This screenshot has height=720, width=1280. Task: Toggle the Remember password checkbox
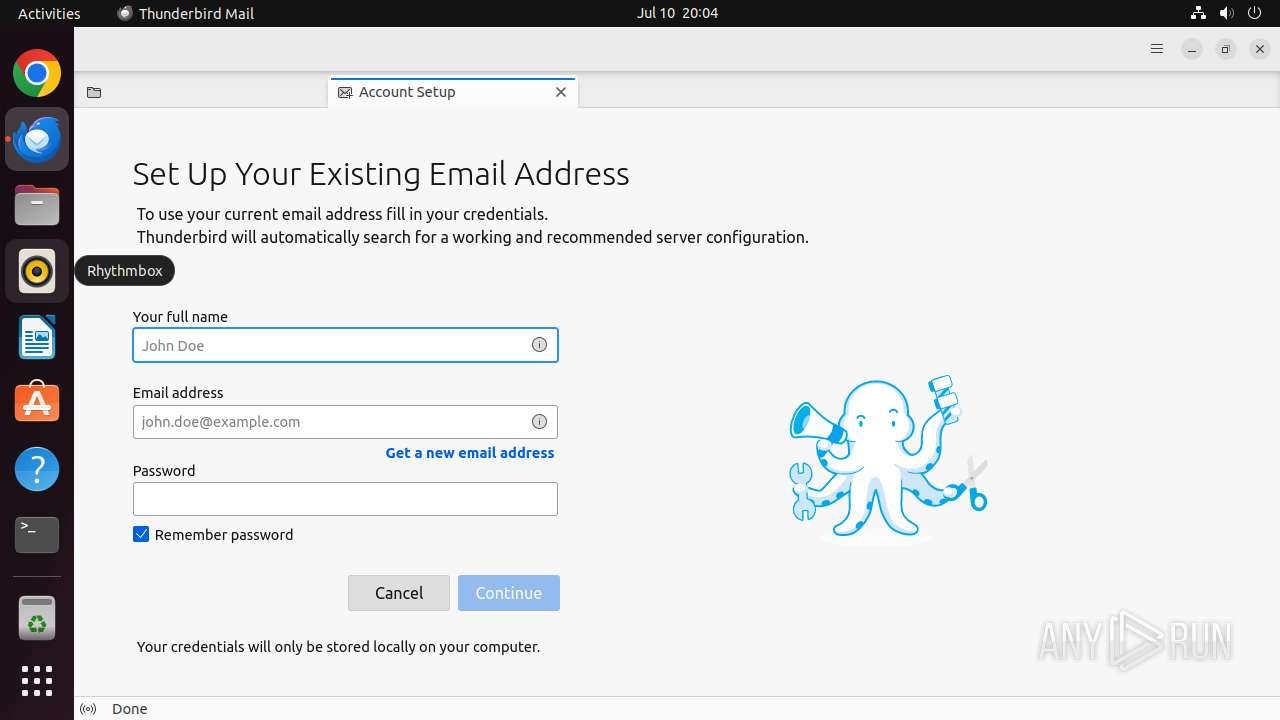point(141,534)
